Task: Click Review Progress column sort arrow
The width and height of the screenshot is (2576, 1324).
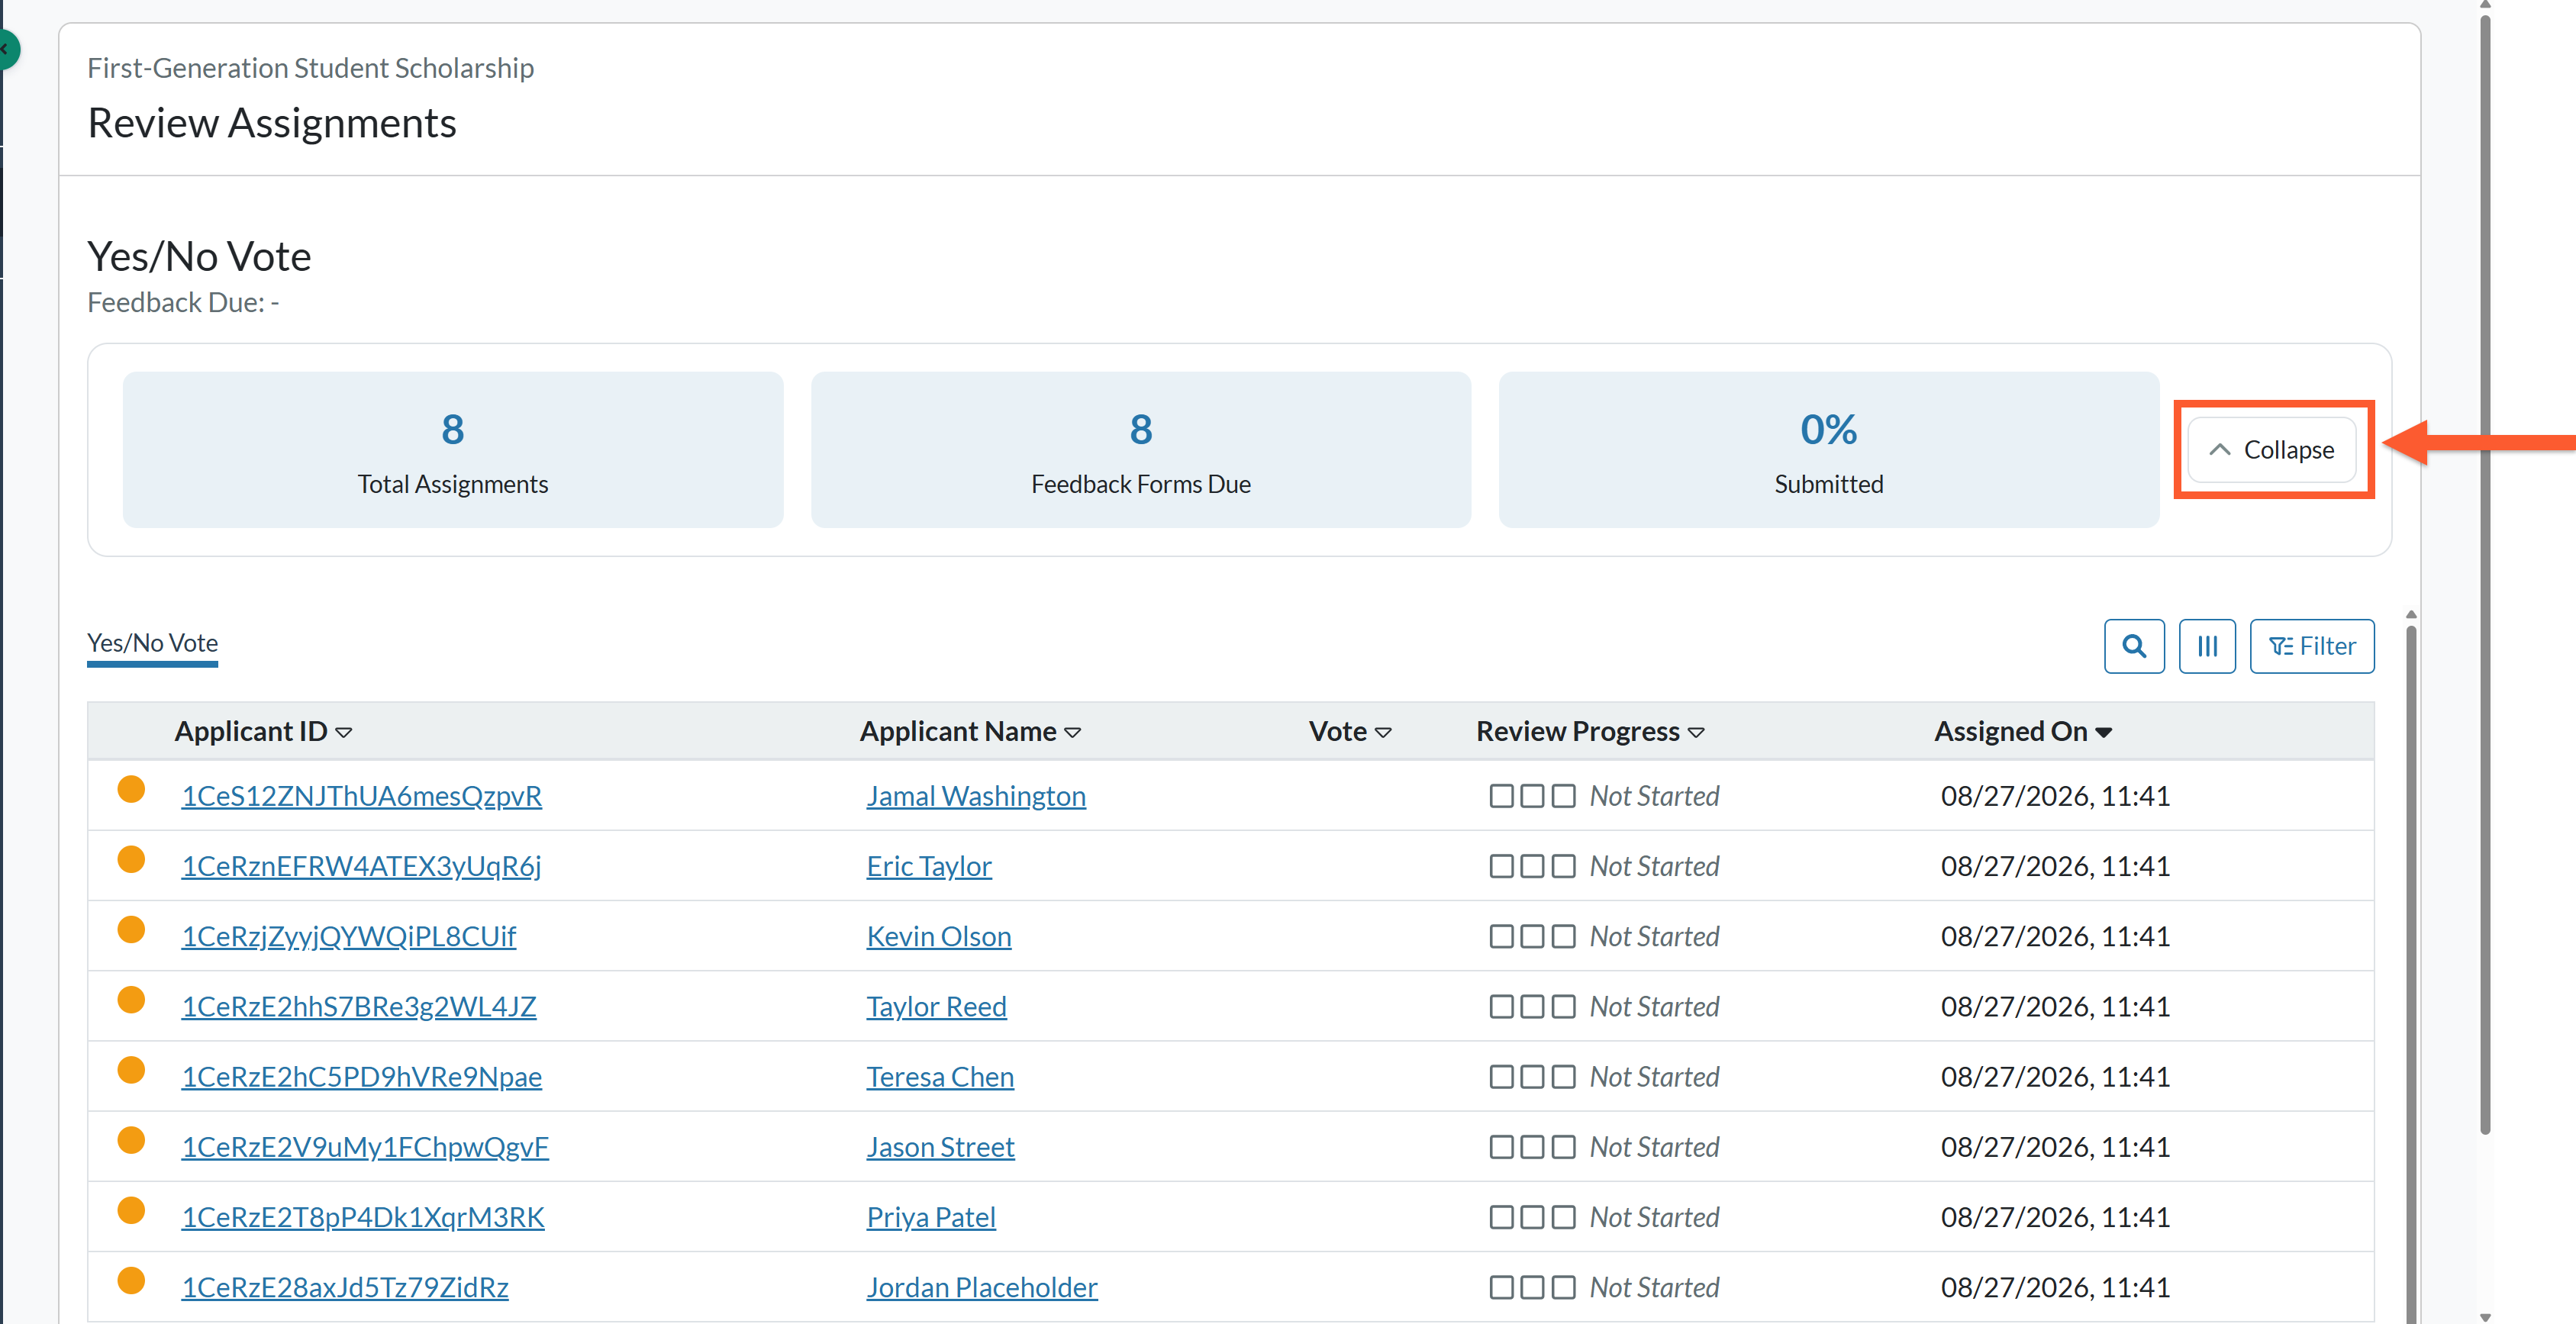Action: tap(1696, 733)
